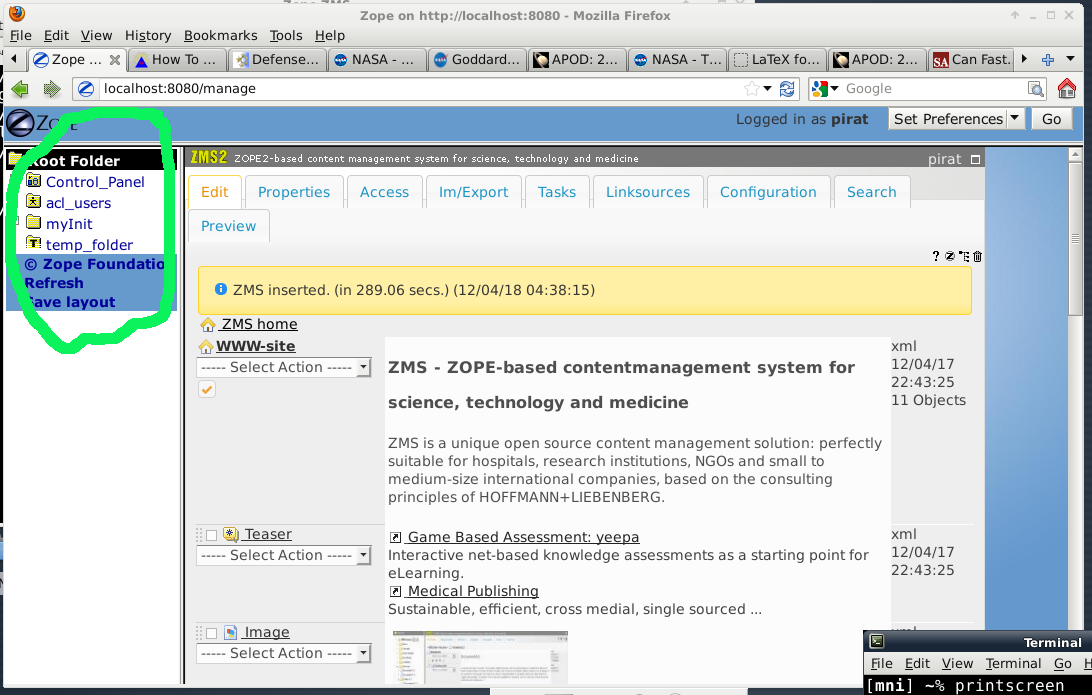The height and width of the screenshot is (695, 1092).
Task: Open the Select Action dropdown under WWW-site
Action: click(284, 367)
